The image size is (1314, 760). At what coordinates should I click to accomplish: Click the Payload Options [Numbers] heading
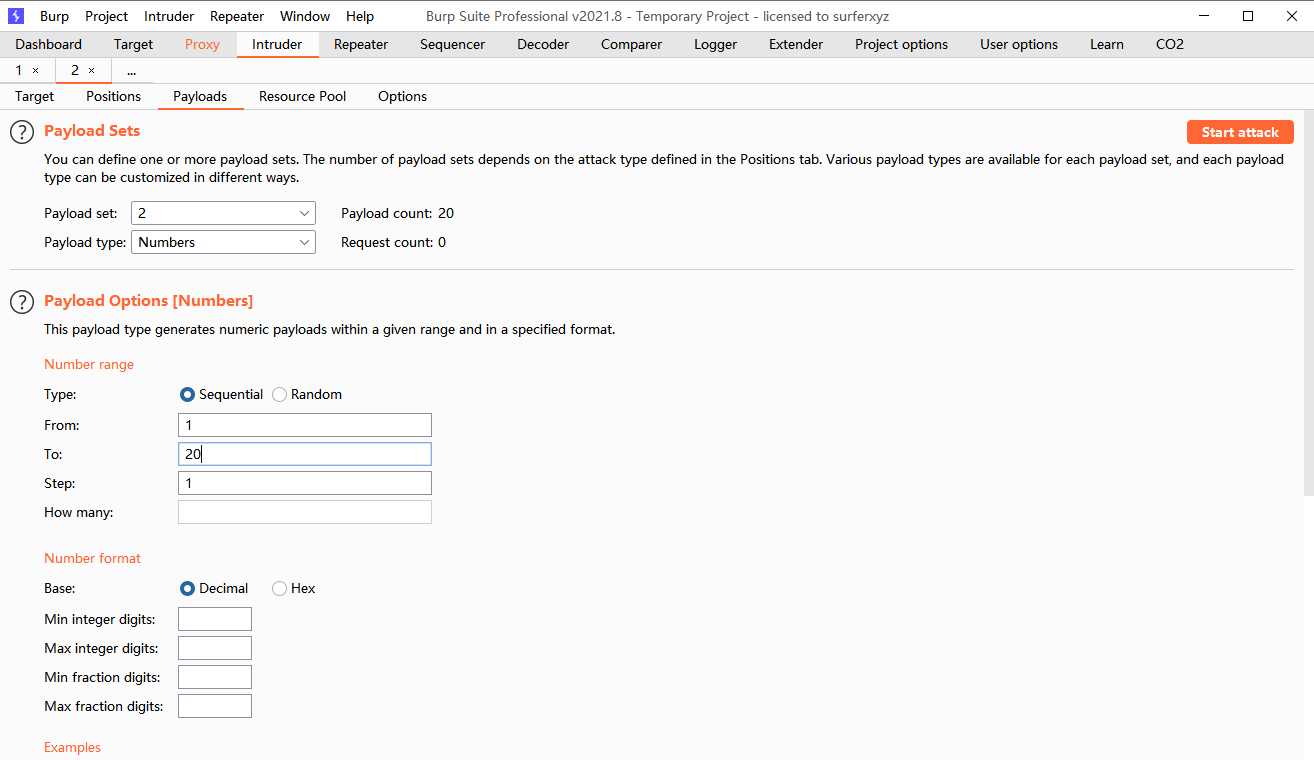pyautogui.click(x=149, y=301)
